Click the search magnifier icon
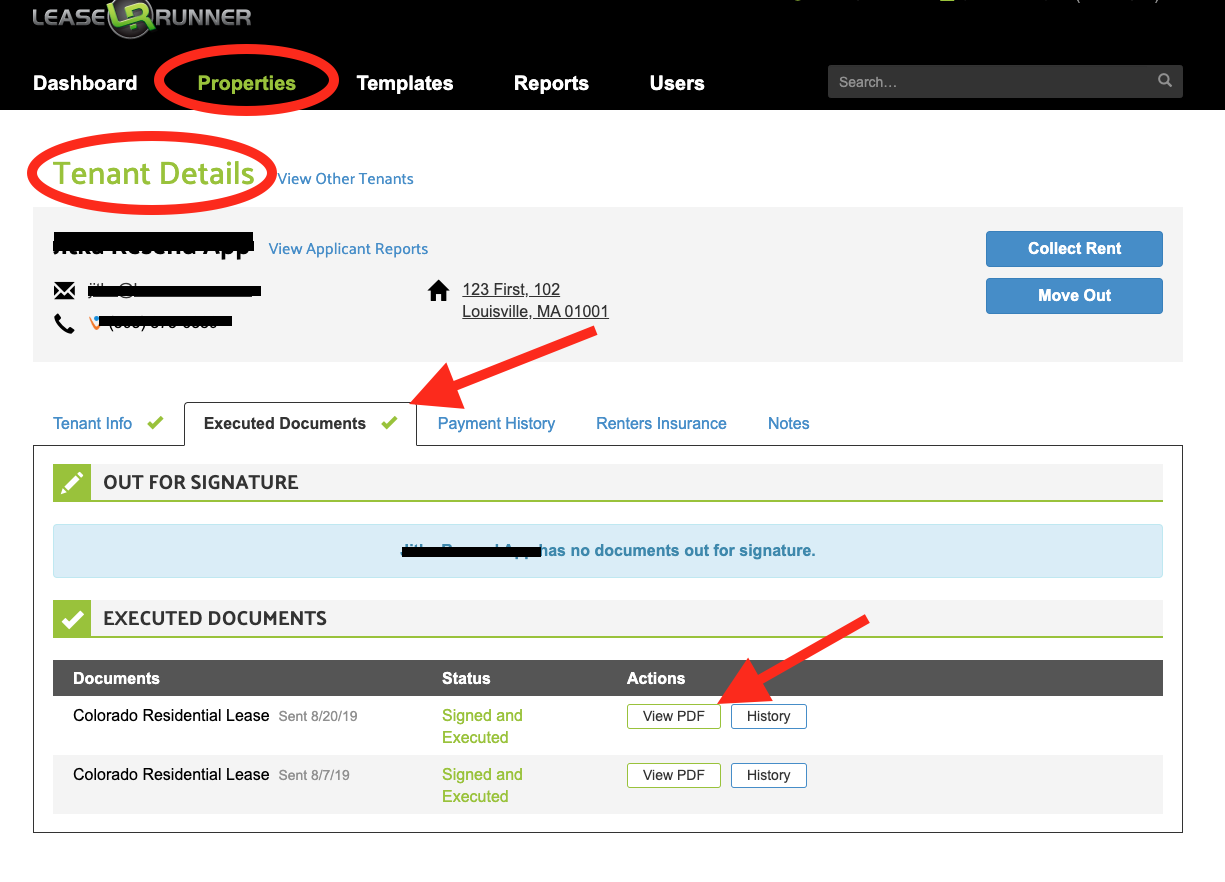 1164,81
